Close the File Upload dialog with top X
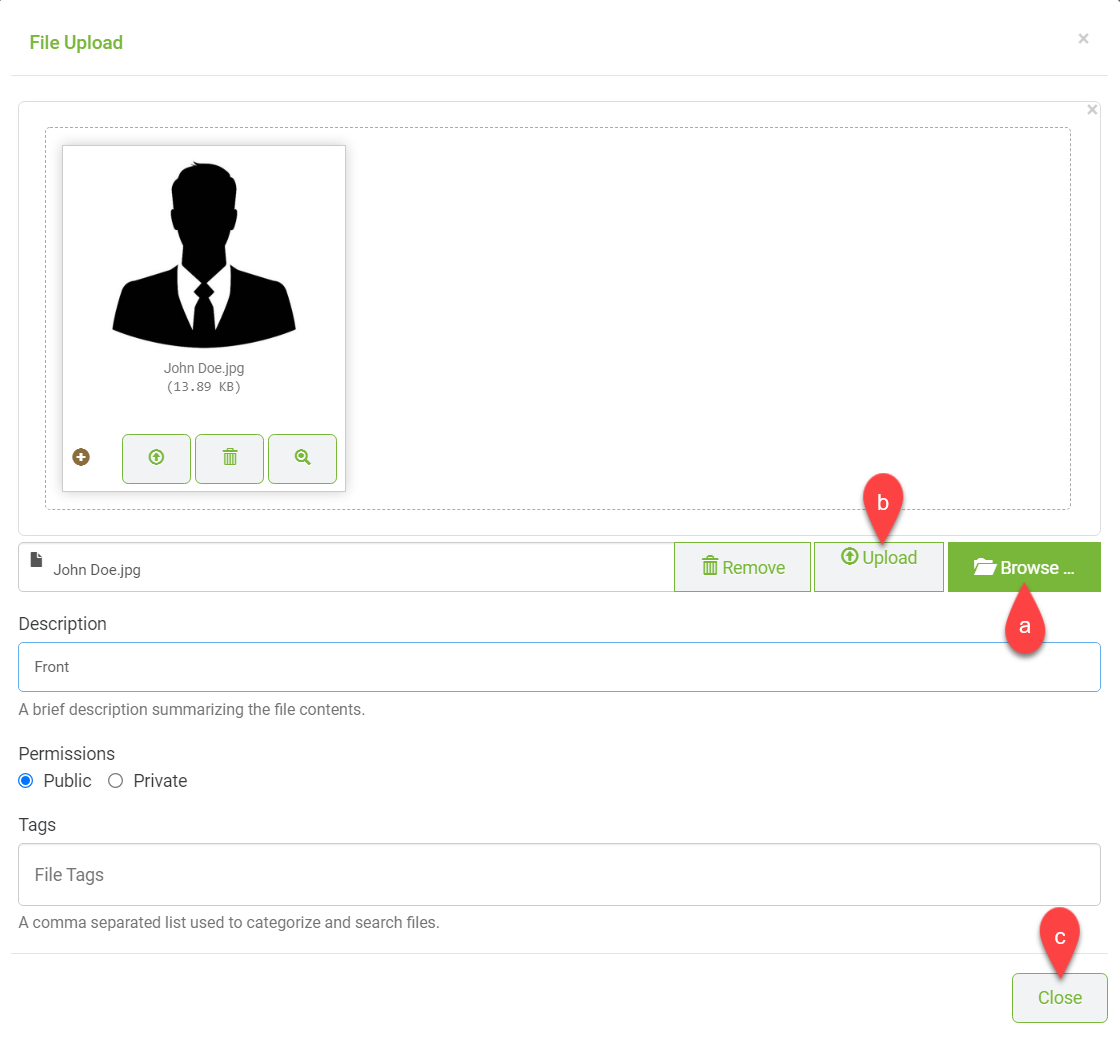 click(1084, 39)
